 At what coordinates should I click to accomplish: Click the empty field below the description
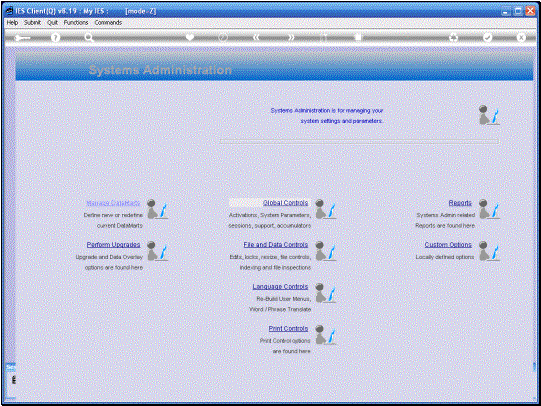[359, 141]
